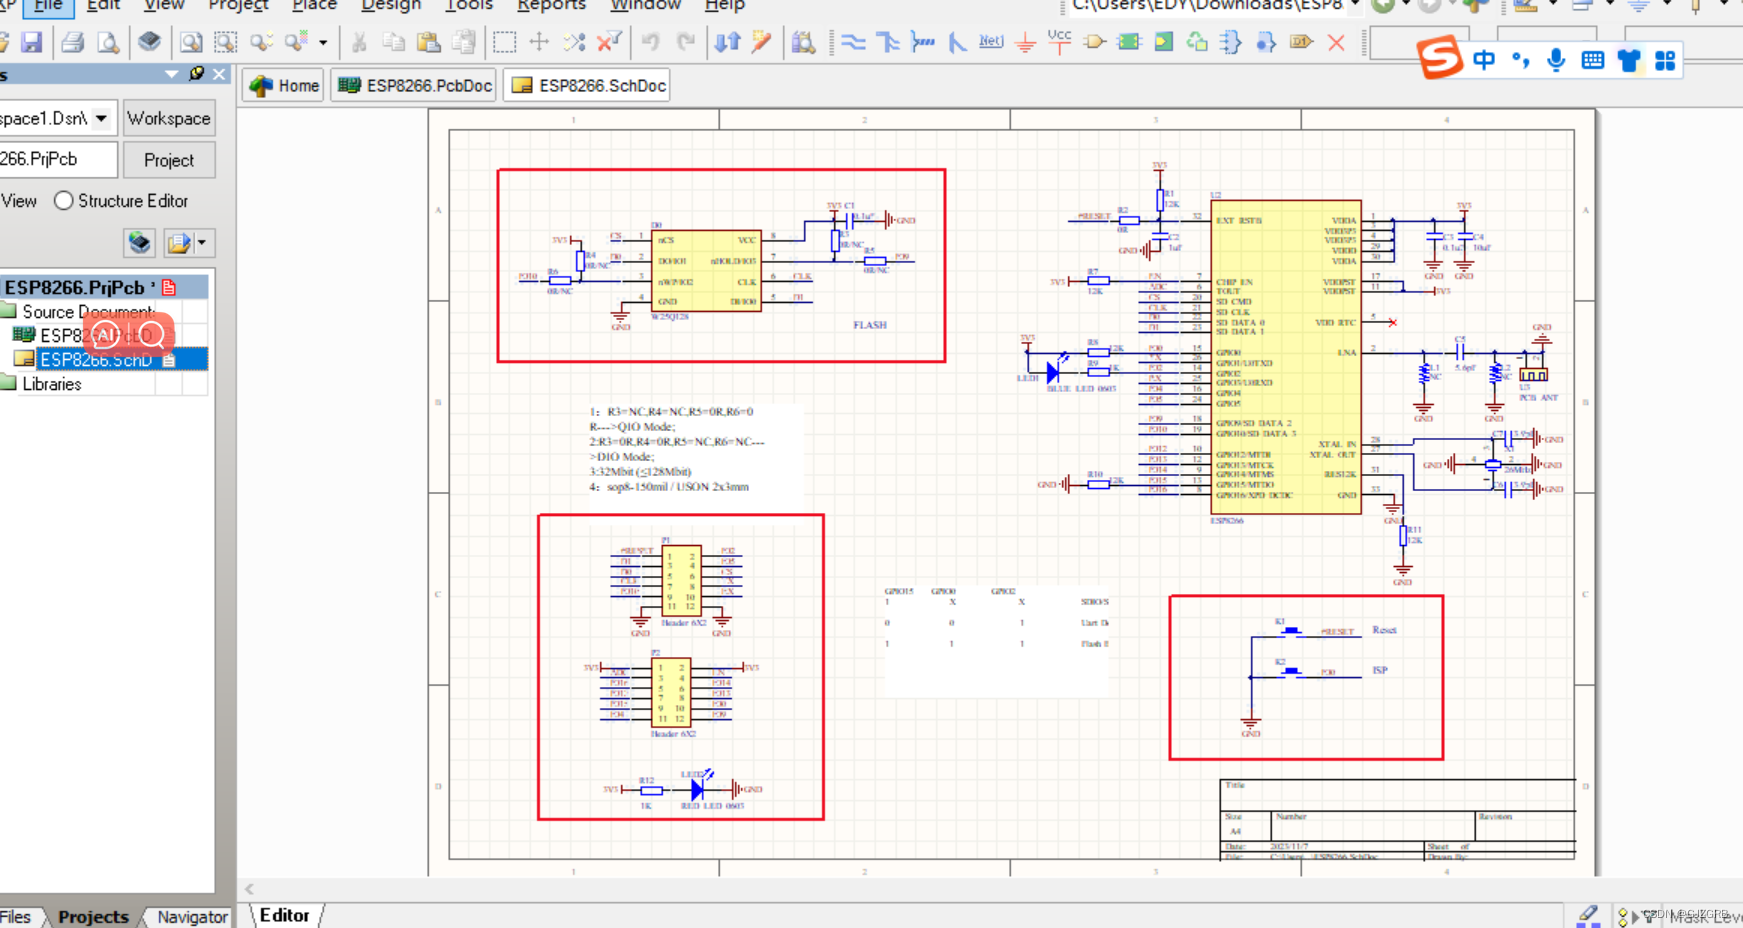Select the Place Part gate icon
This screenshot has width=1743, height=928.
tap(1095, 42)
